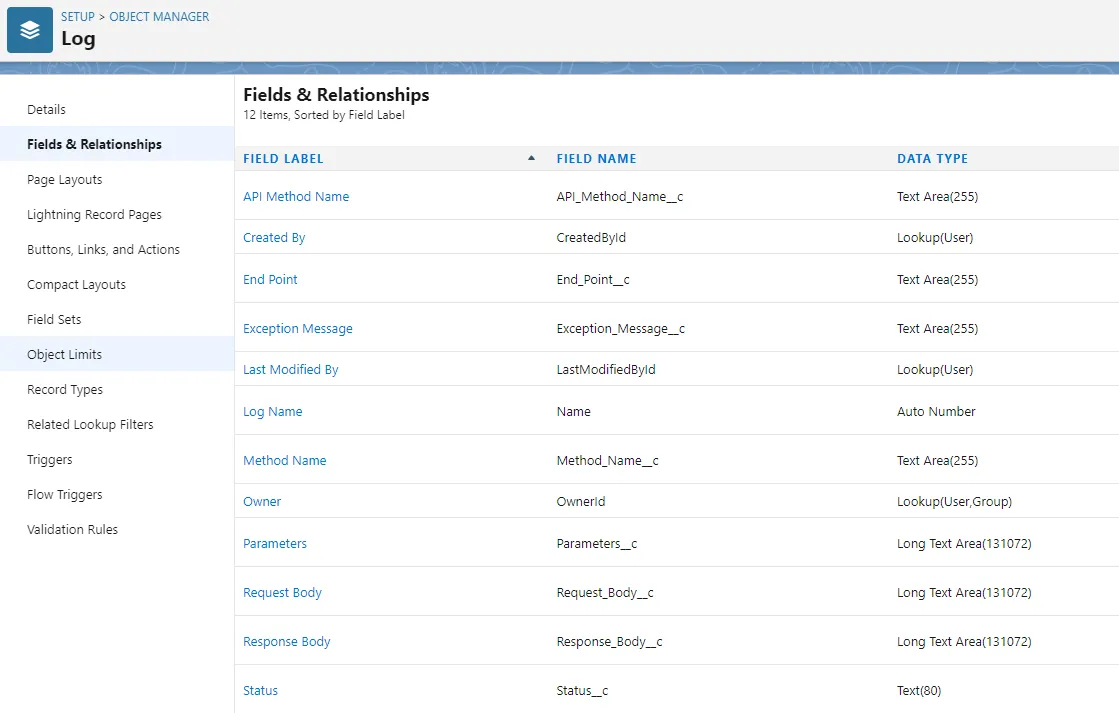Sort the table by Field Name column
This screenshot has height=713, width=1119.
[596, 159]
